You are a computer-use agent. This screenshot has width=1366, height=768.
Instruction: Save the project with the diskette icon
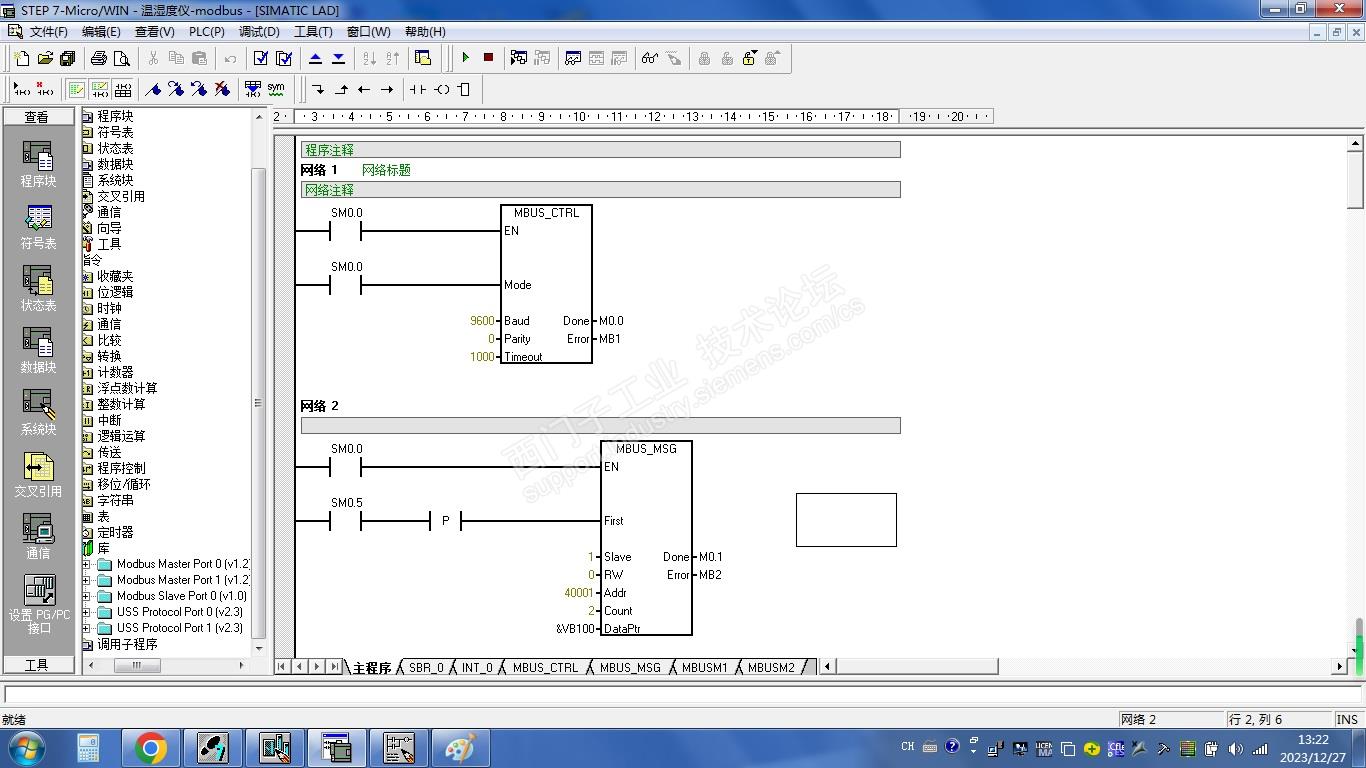(x=68, y=58)
